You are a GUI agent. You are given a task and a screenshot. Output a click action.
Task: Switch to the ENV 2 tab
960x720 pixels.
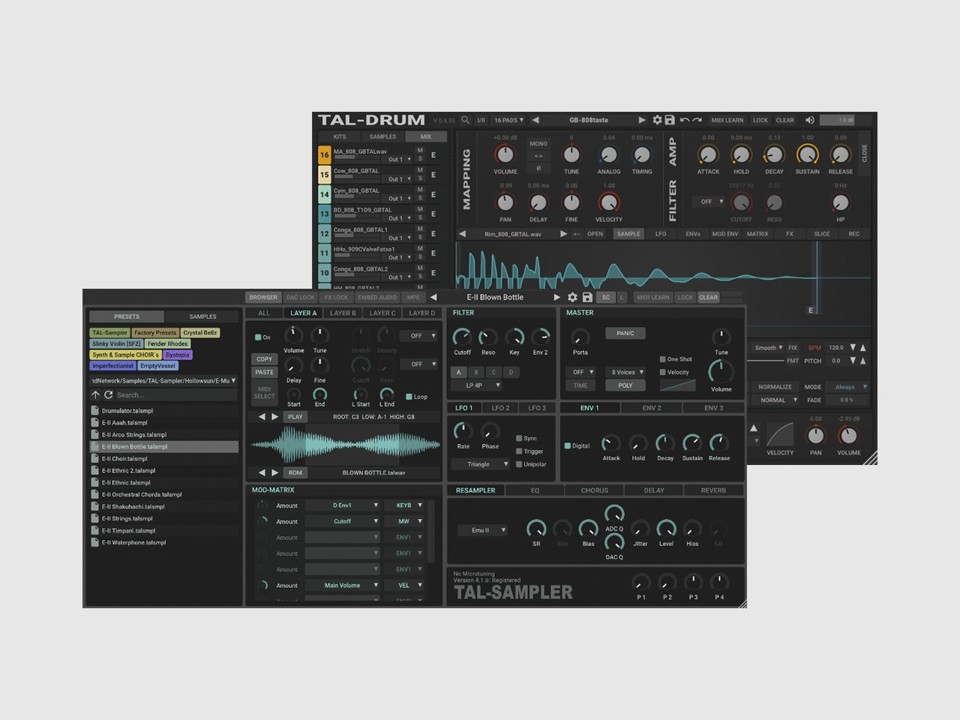[651, 408]
